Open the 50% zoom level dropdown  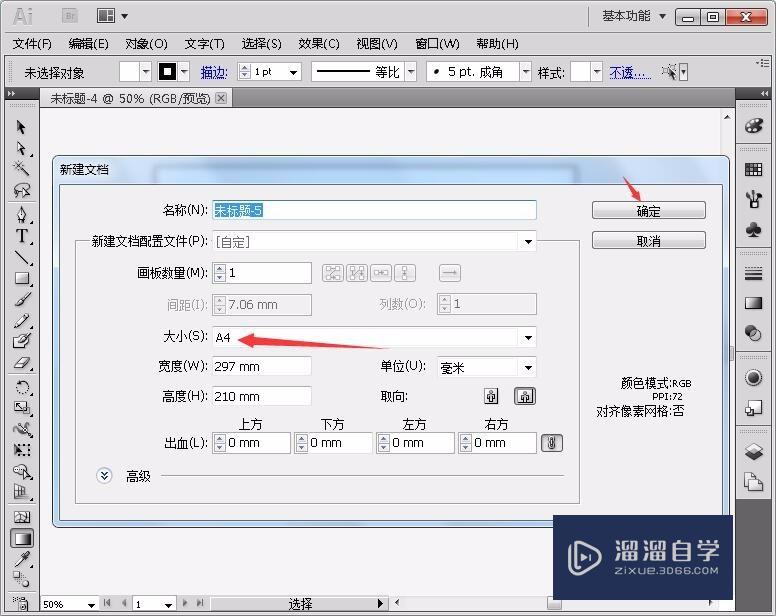coord(91,605)
